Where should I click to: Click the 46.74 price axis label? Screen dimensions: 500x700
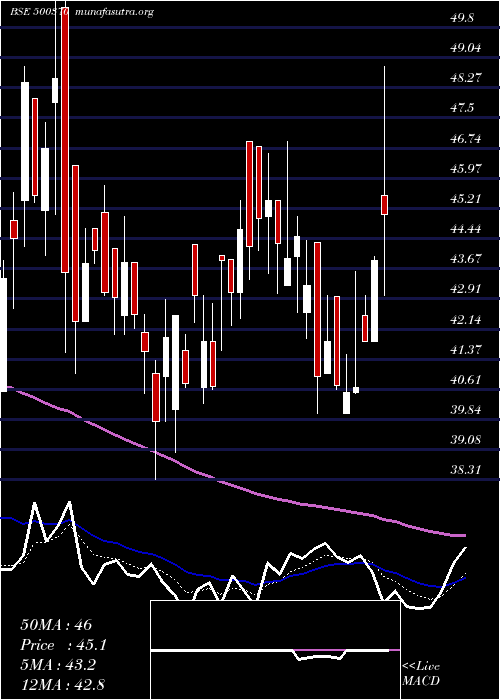pyautogui.click(x=466, y=138)
